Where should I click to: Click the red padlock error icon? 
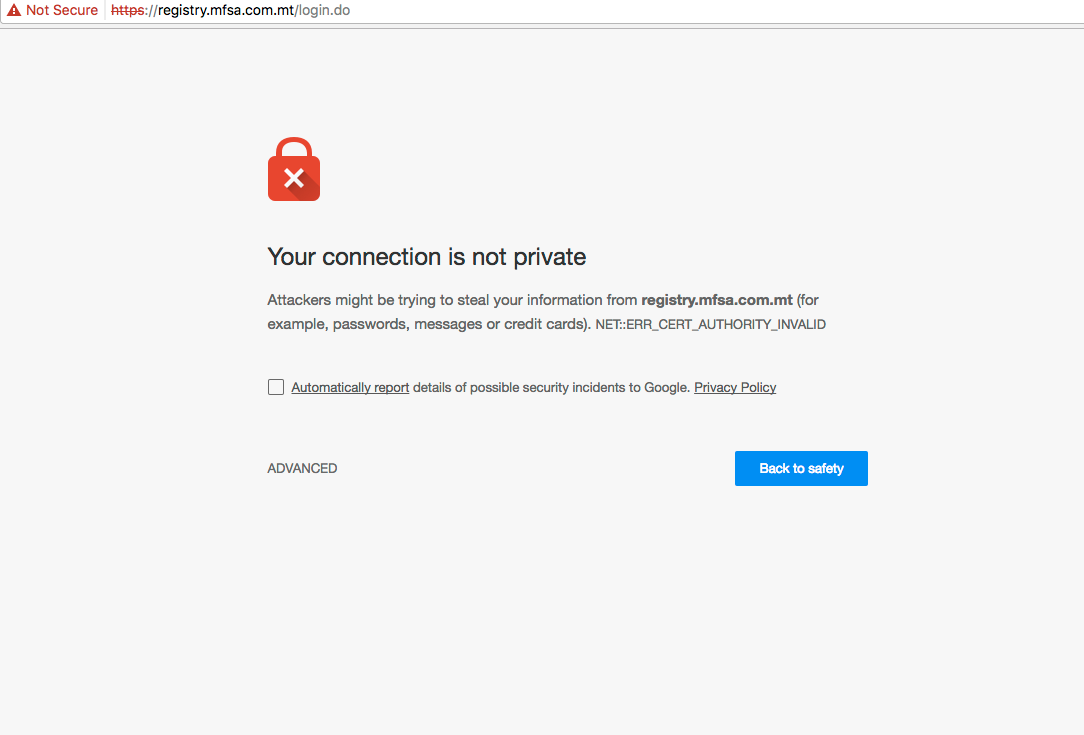pyautogui.click(x=294, y=170)
